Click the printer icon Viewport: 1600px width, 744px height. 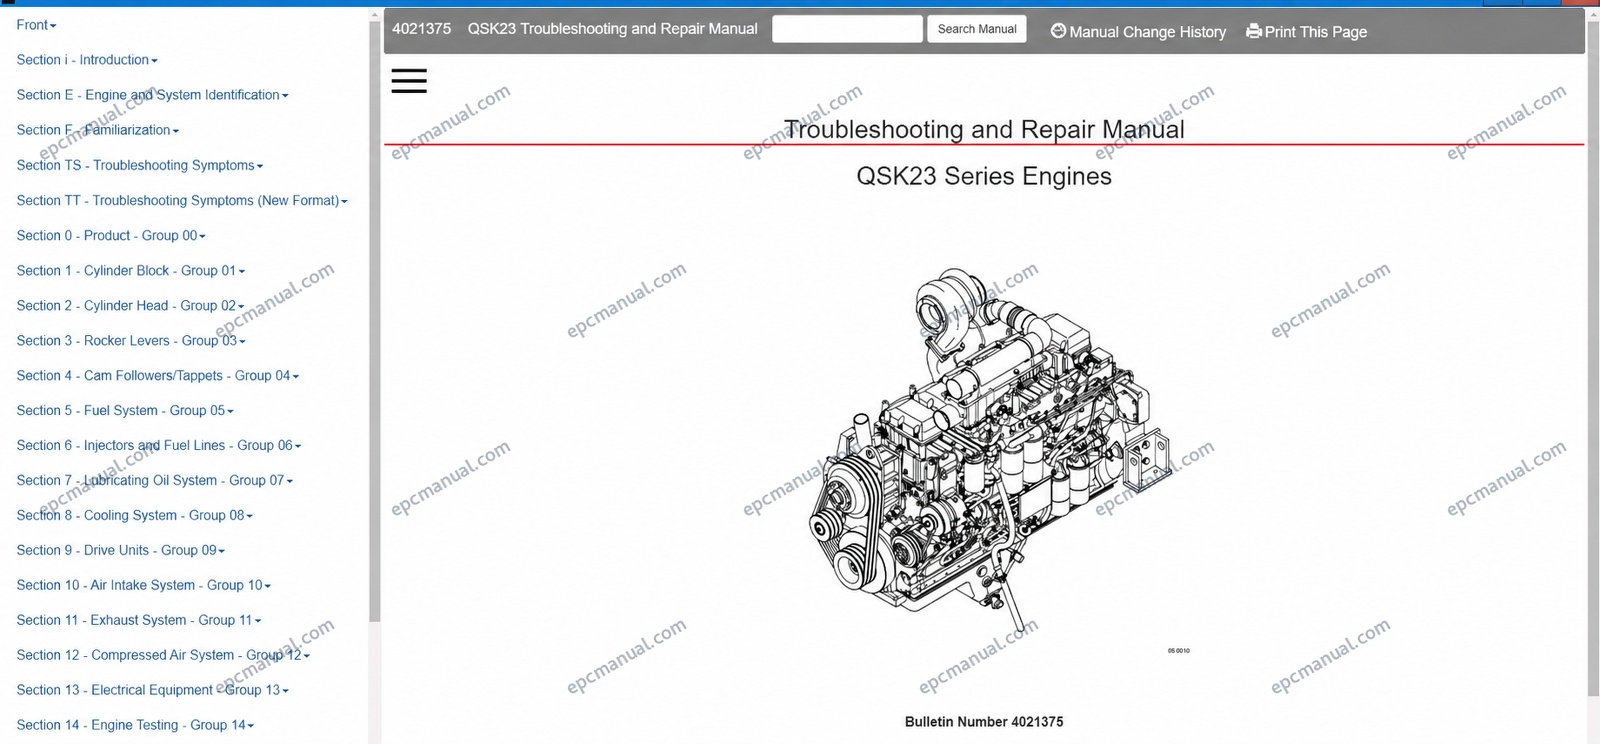coord(1254,31)
